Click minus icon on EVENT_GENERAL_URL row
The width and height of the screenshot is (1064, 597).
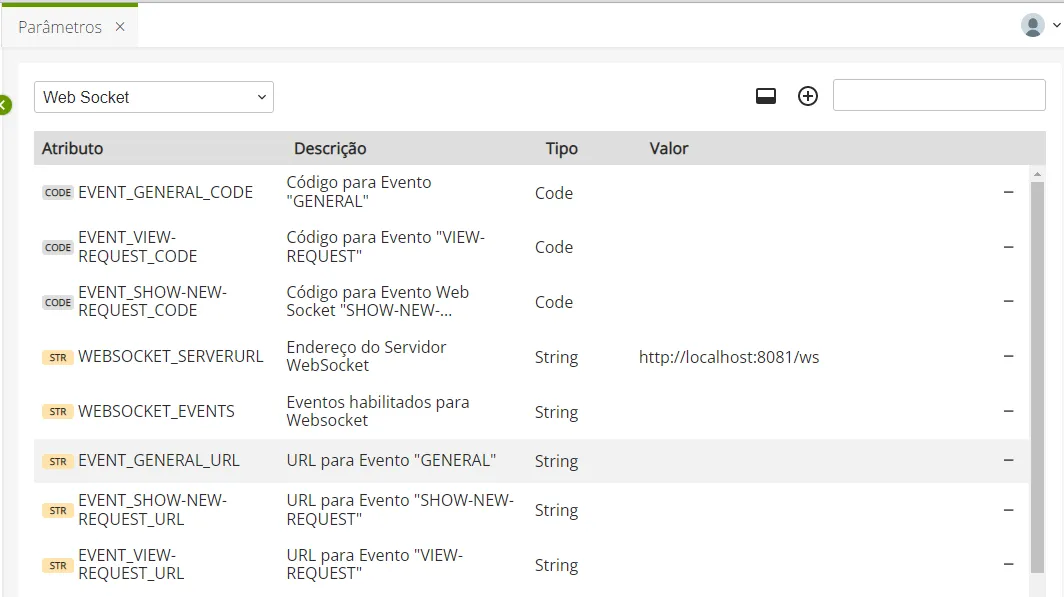[1008, 460]
